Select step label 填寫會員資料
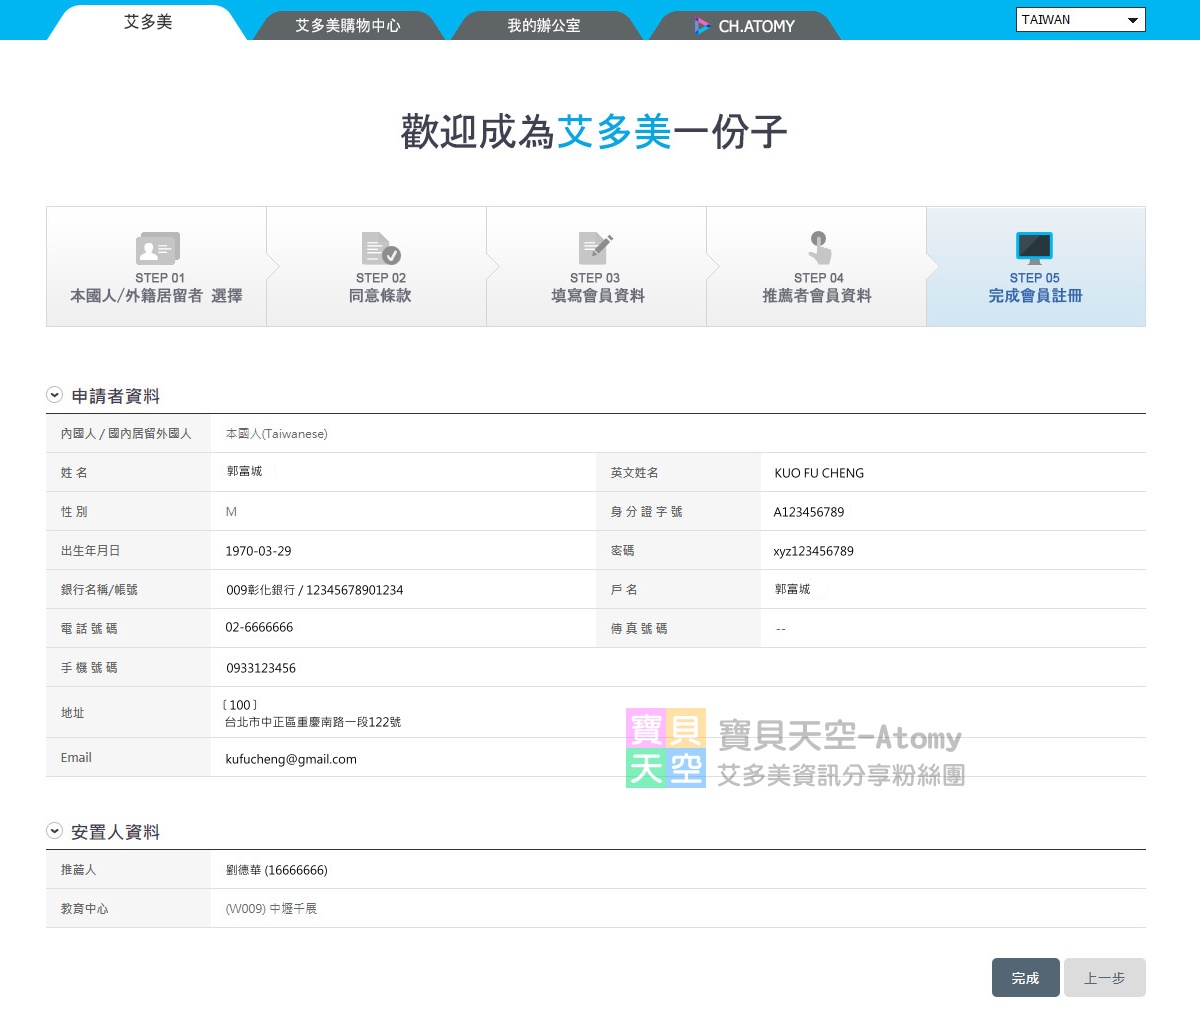This screenshot has width=1200, height=1014. 598,296
